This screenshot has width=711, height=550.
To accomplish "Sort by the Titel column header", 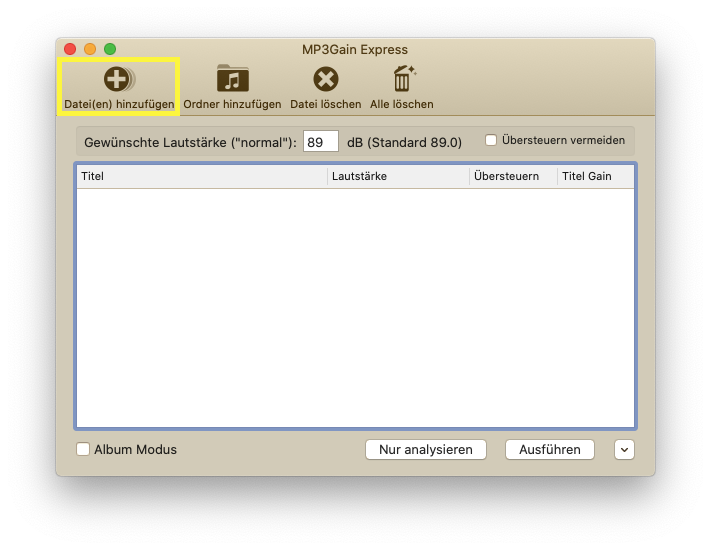I will [200, 176].
